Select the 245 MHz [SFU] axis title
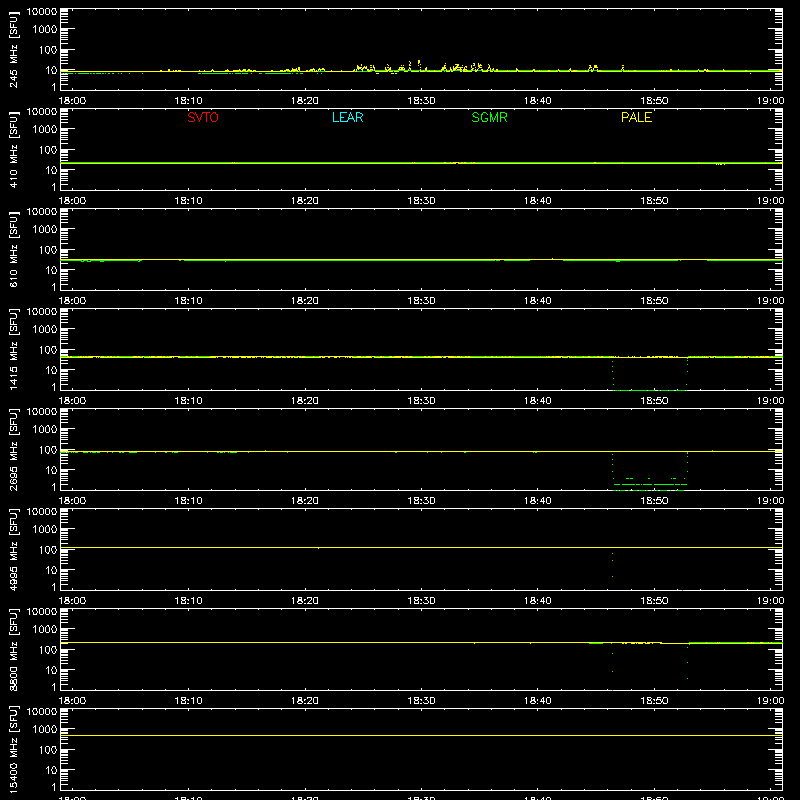The height and width of the screenshot is (800, 800). (13, 50)
